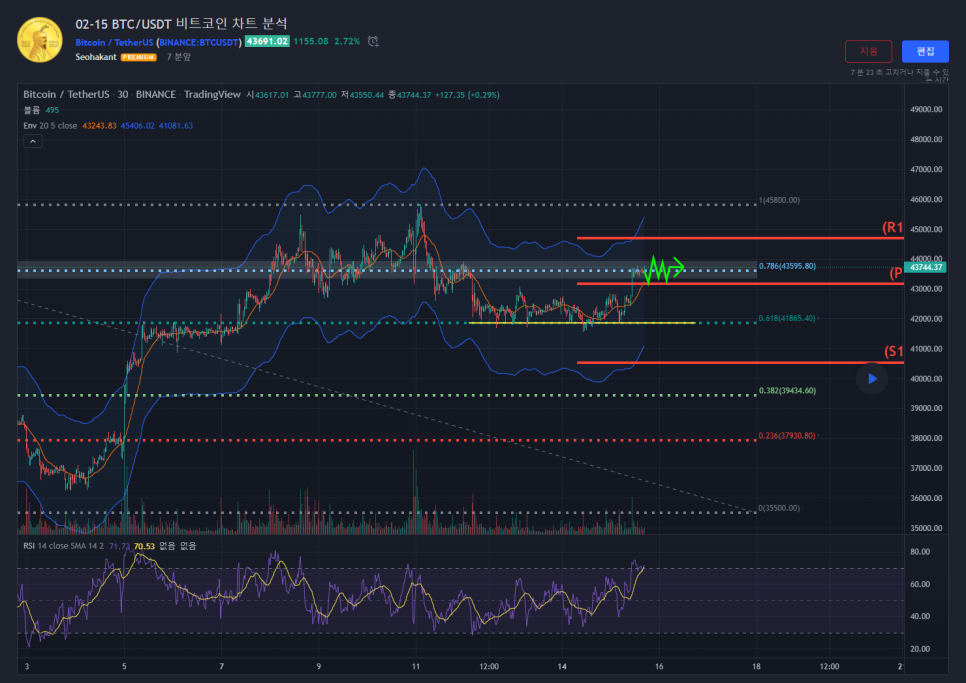Click the green zigzag arrow drawing

click(x=664, y=268)
